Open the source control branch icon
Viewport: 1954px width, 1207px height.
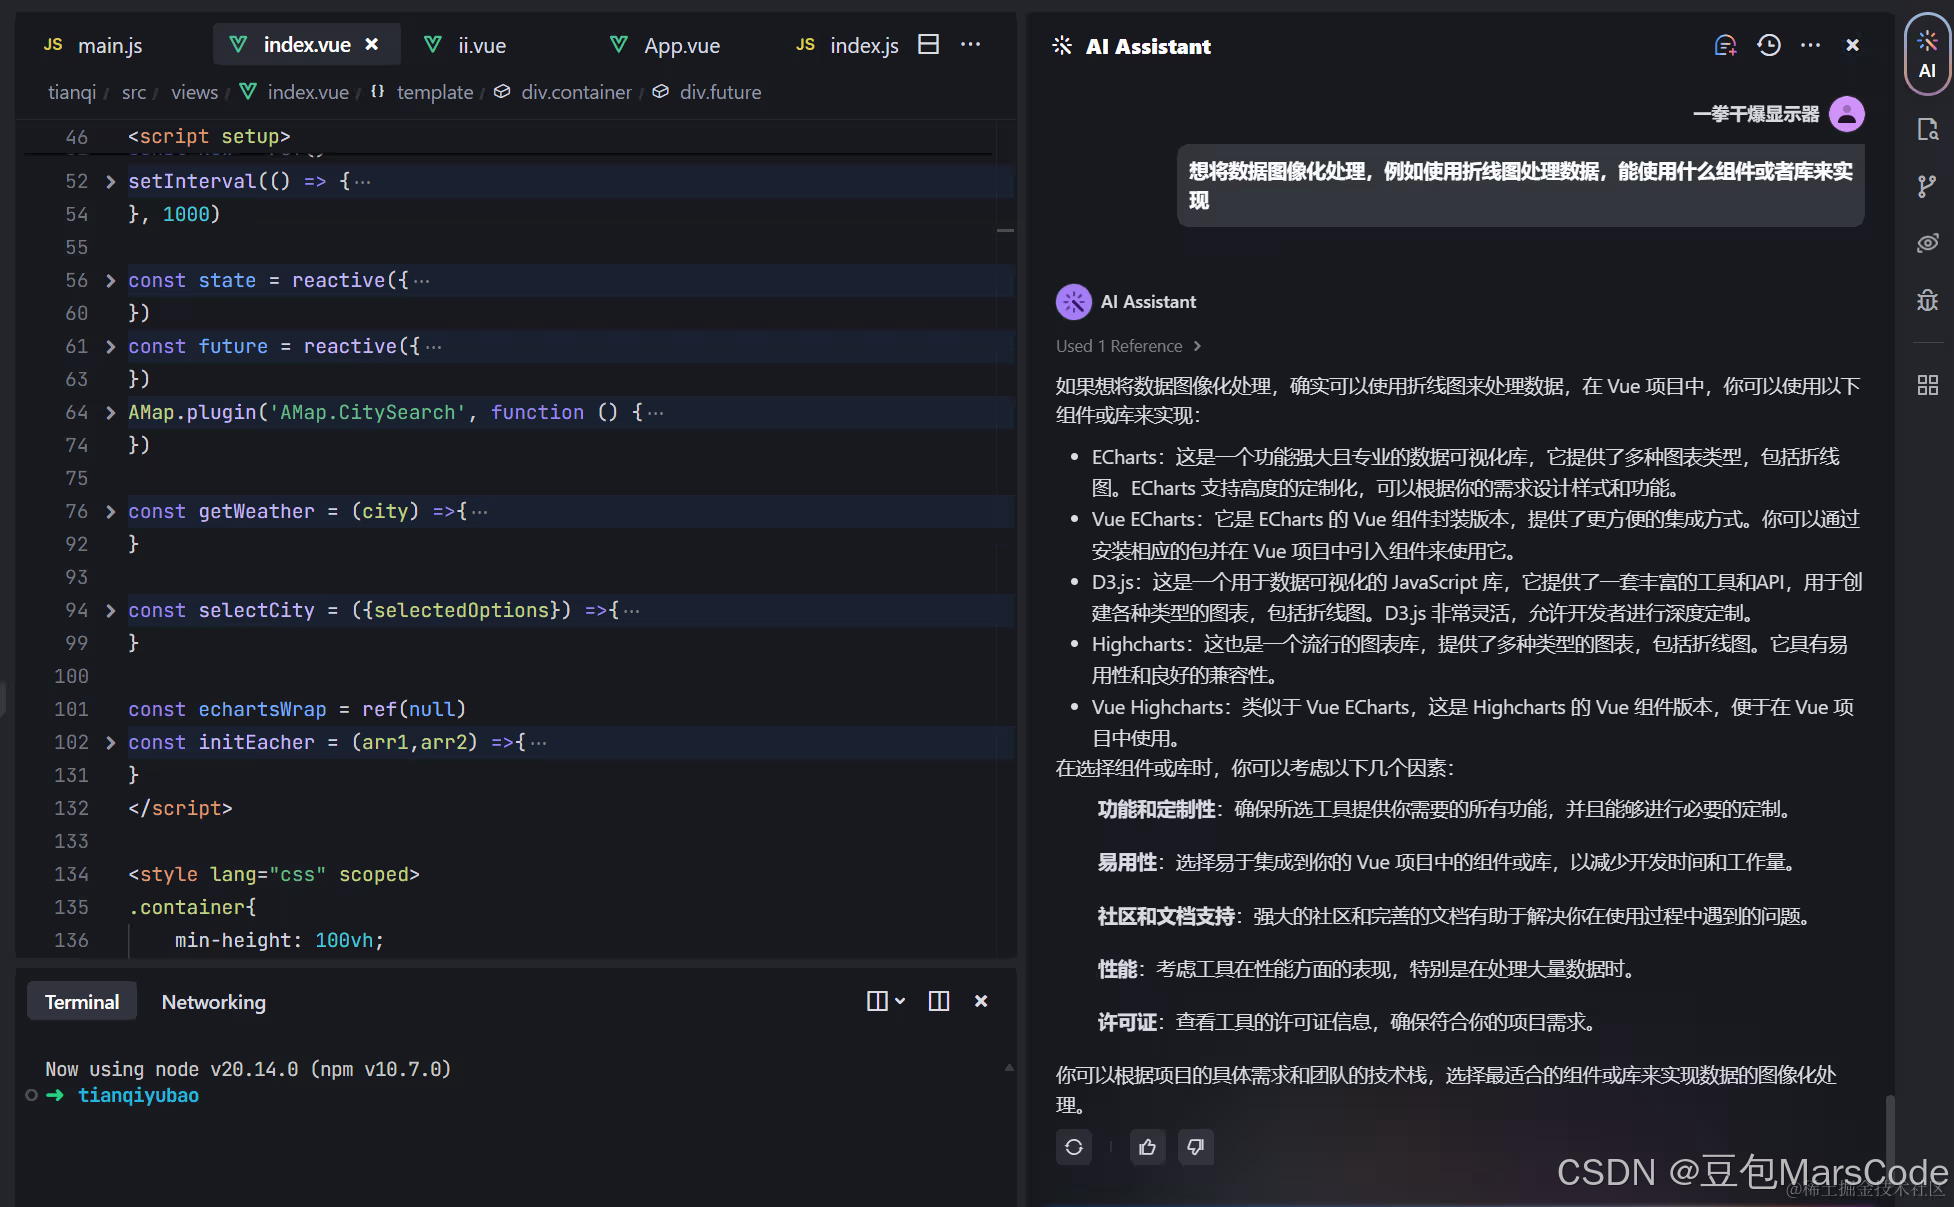tap(1927, 186)
